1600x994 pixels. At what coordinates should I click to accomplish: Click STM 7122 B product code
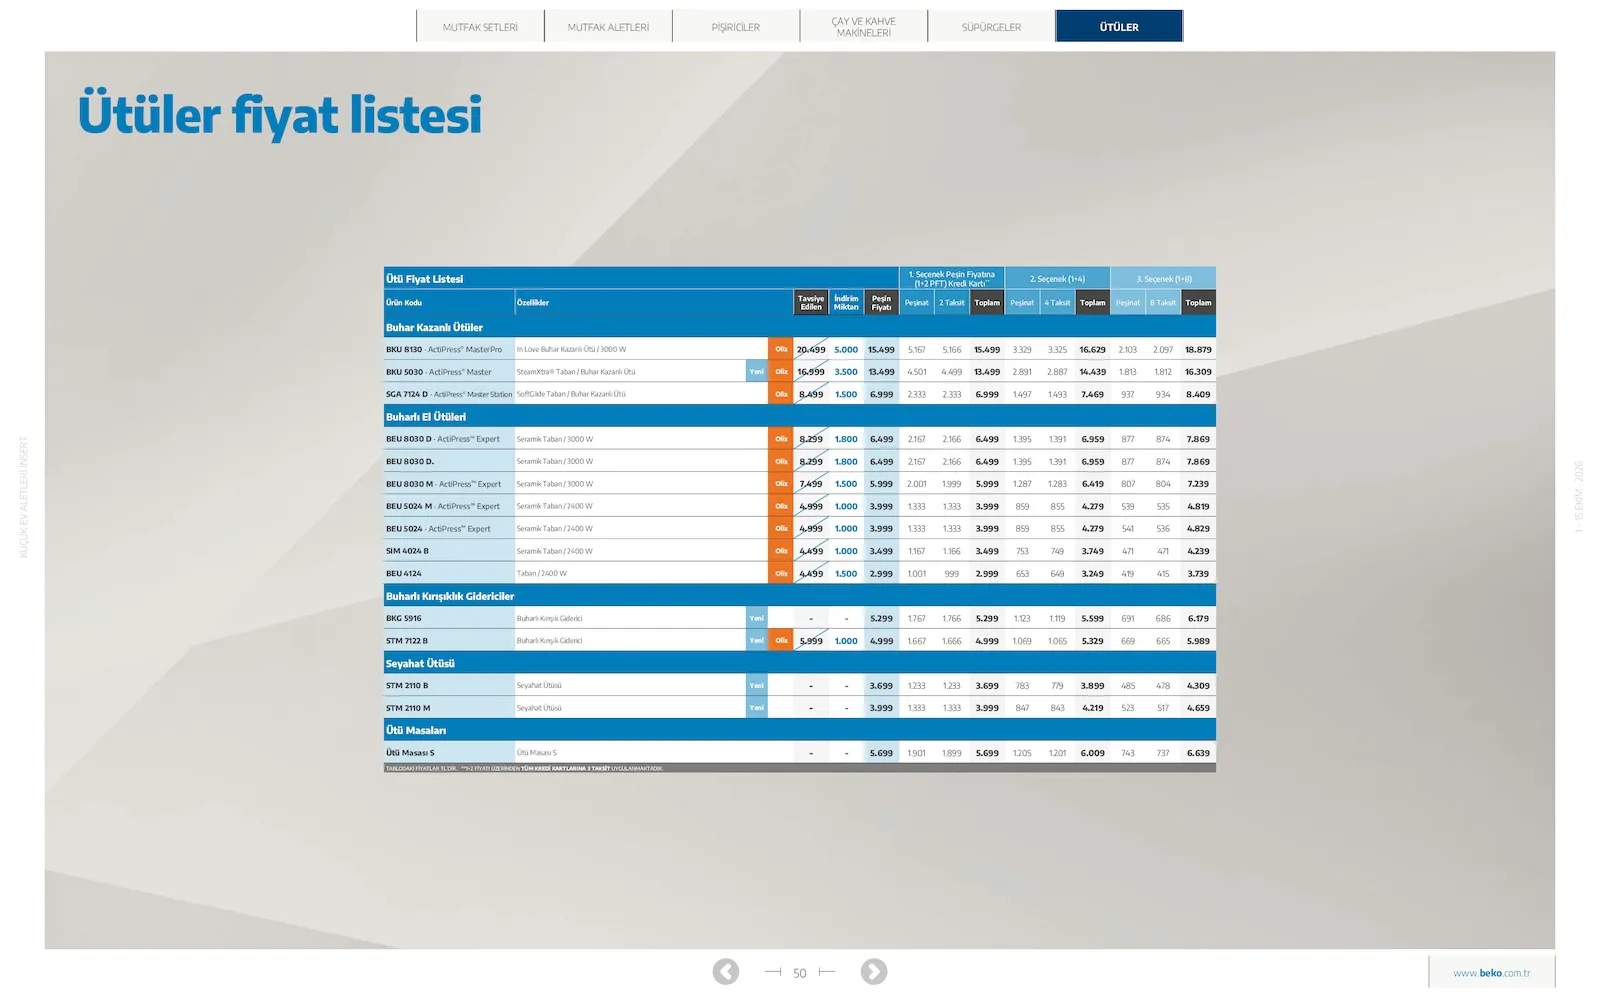click(x=407, y=641)
